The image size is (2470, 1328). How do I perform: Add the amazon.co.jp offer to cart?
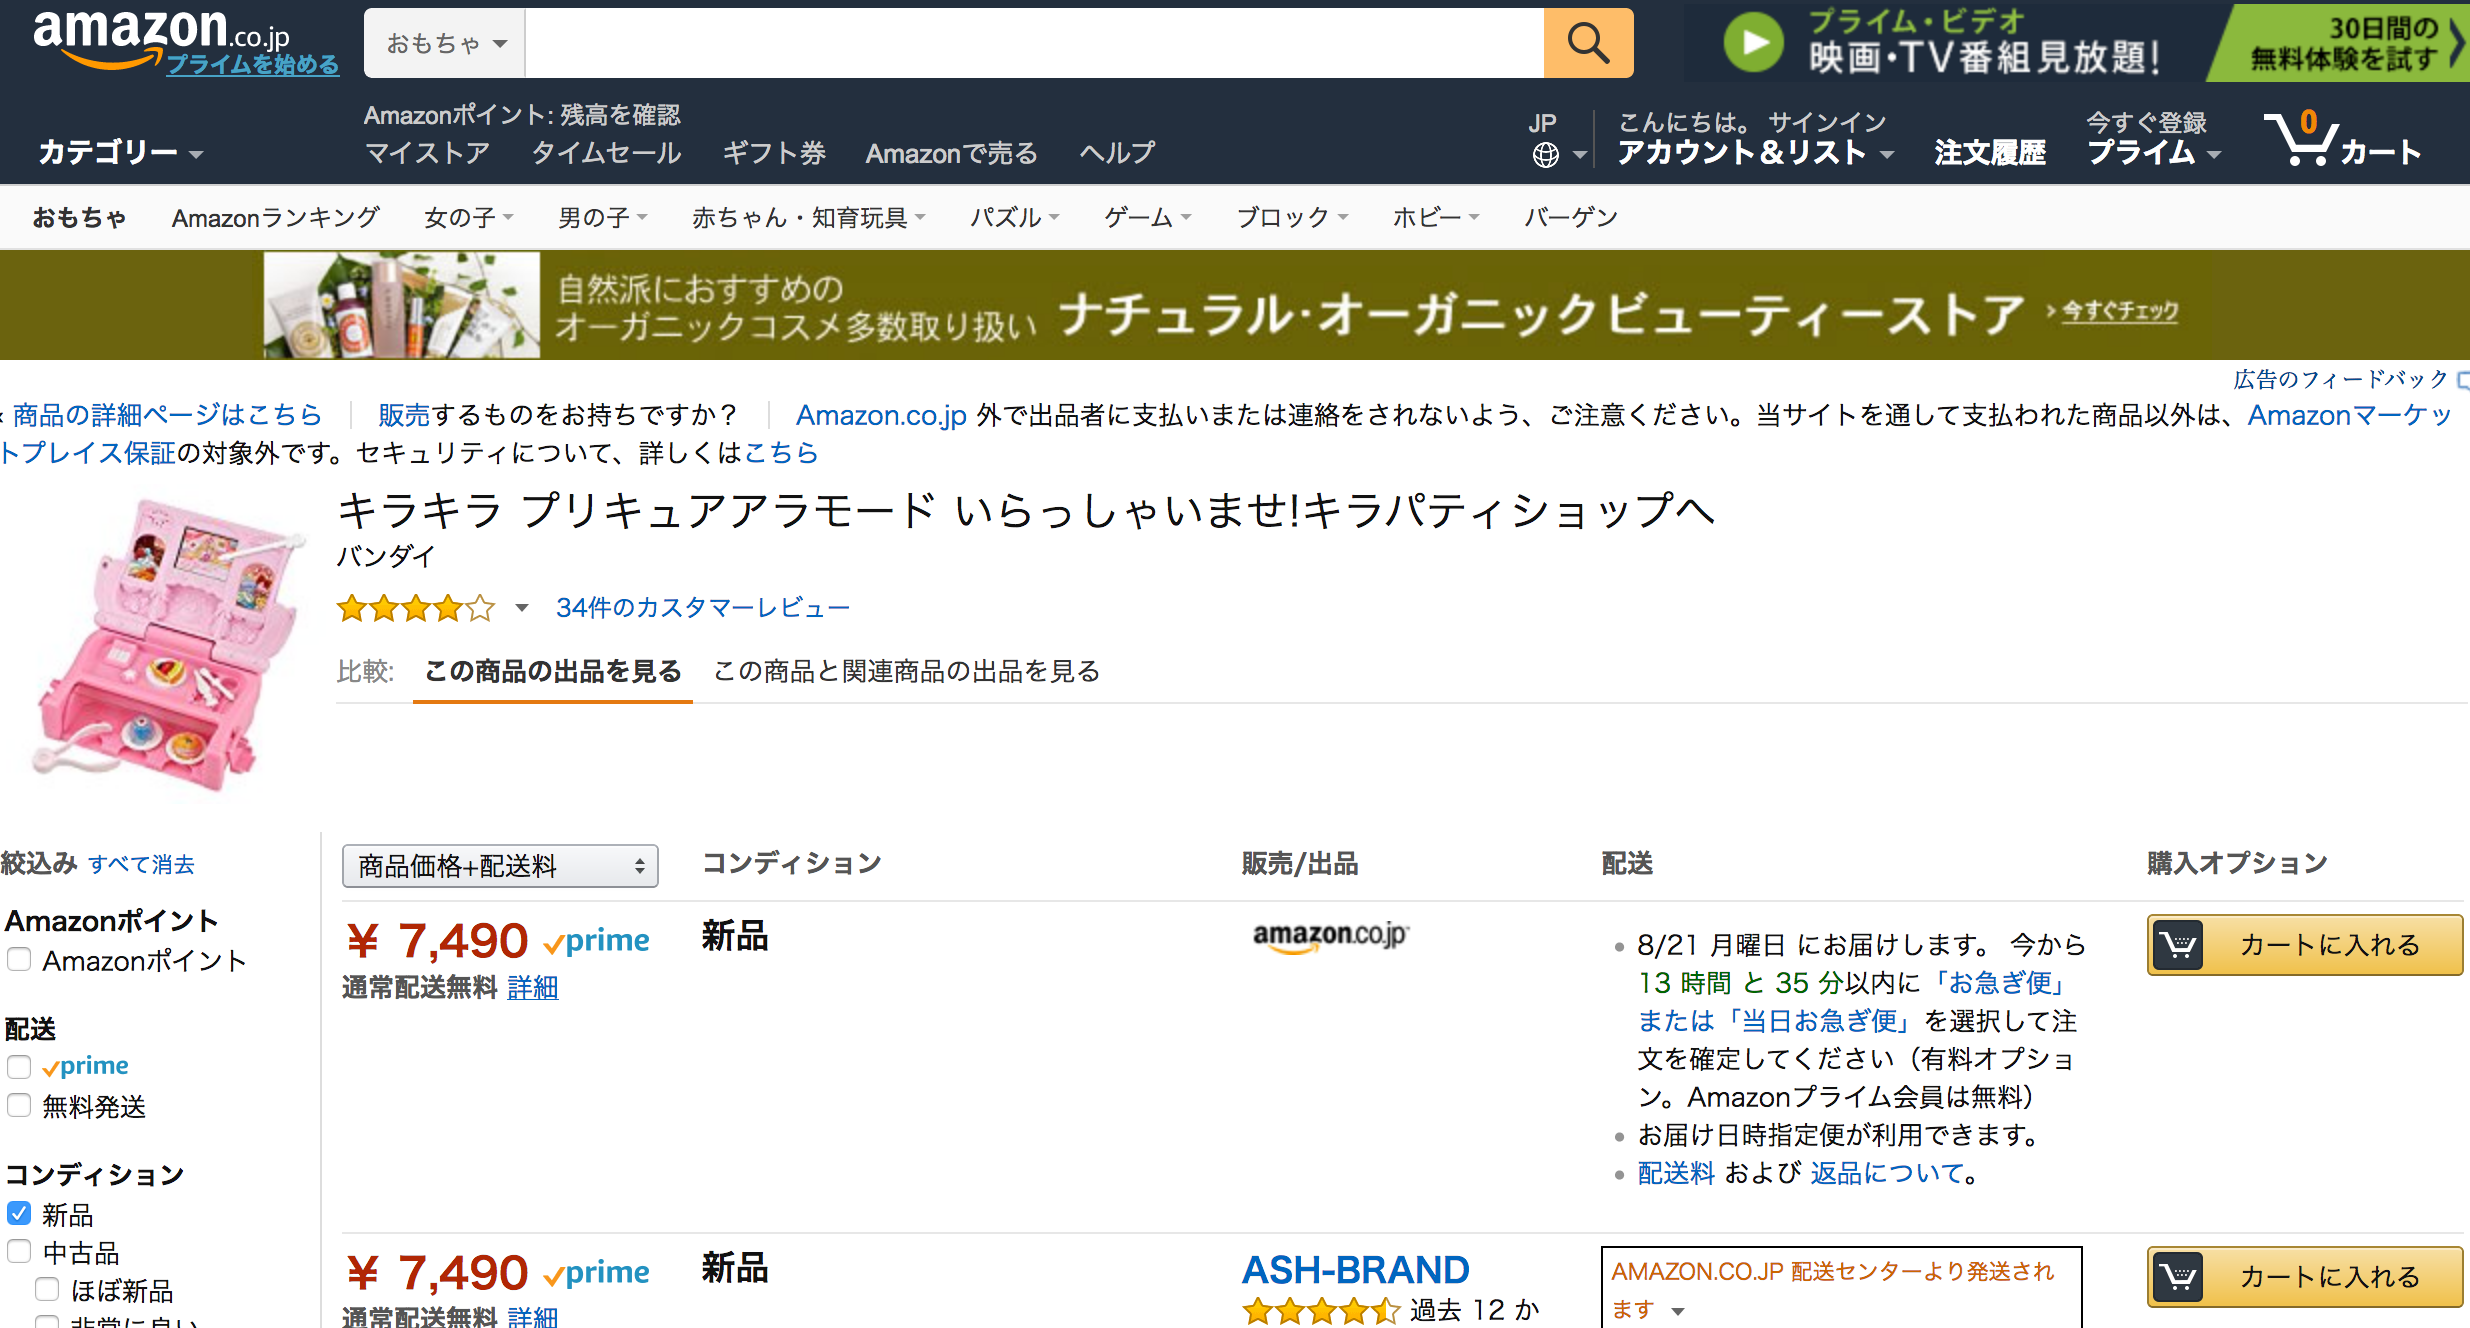[2305, 944]
